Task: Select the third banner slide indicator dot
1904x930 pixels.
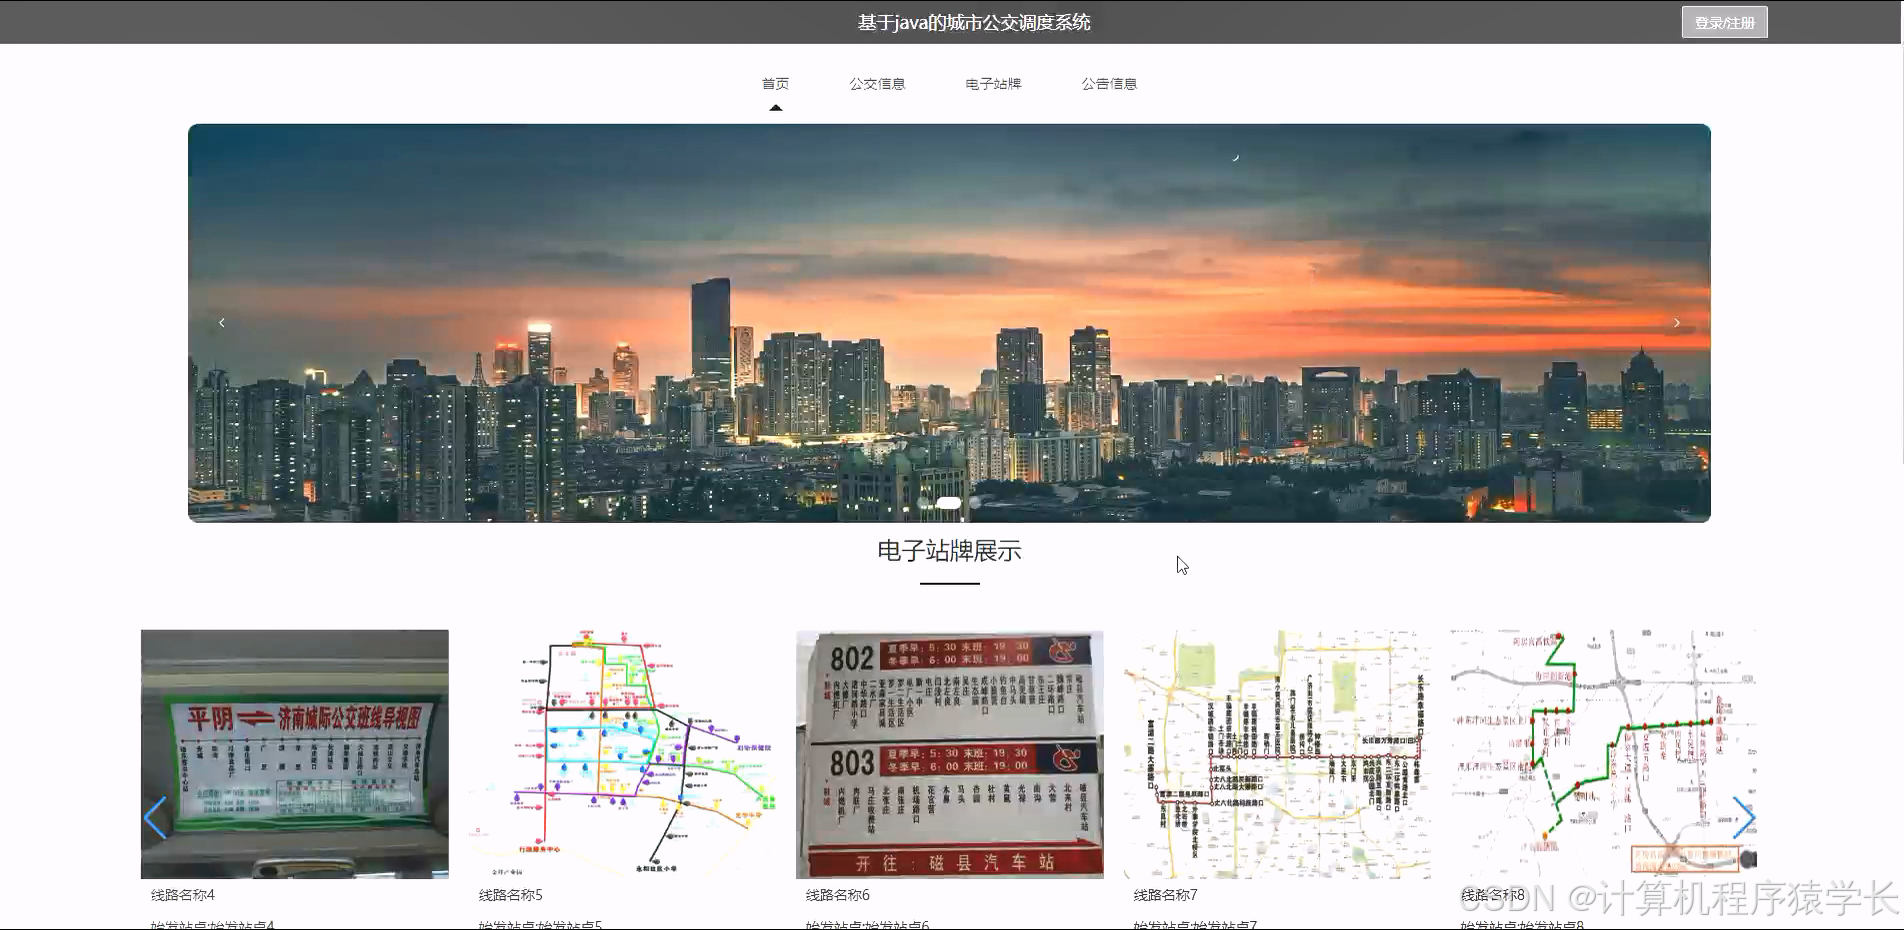Action: (975, 503)
